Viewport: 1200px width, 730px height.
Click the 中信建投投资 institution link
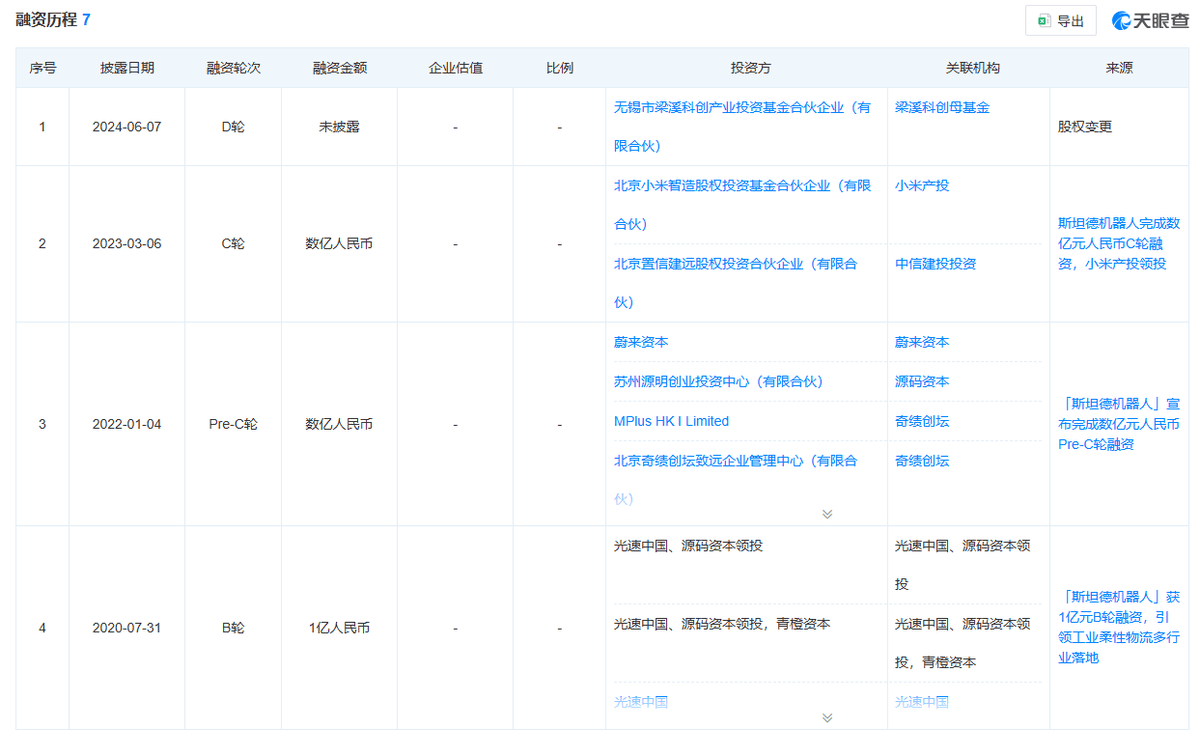[x=935, y=264]
